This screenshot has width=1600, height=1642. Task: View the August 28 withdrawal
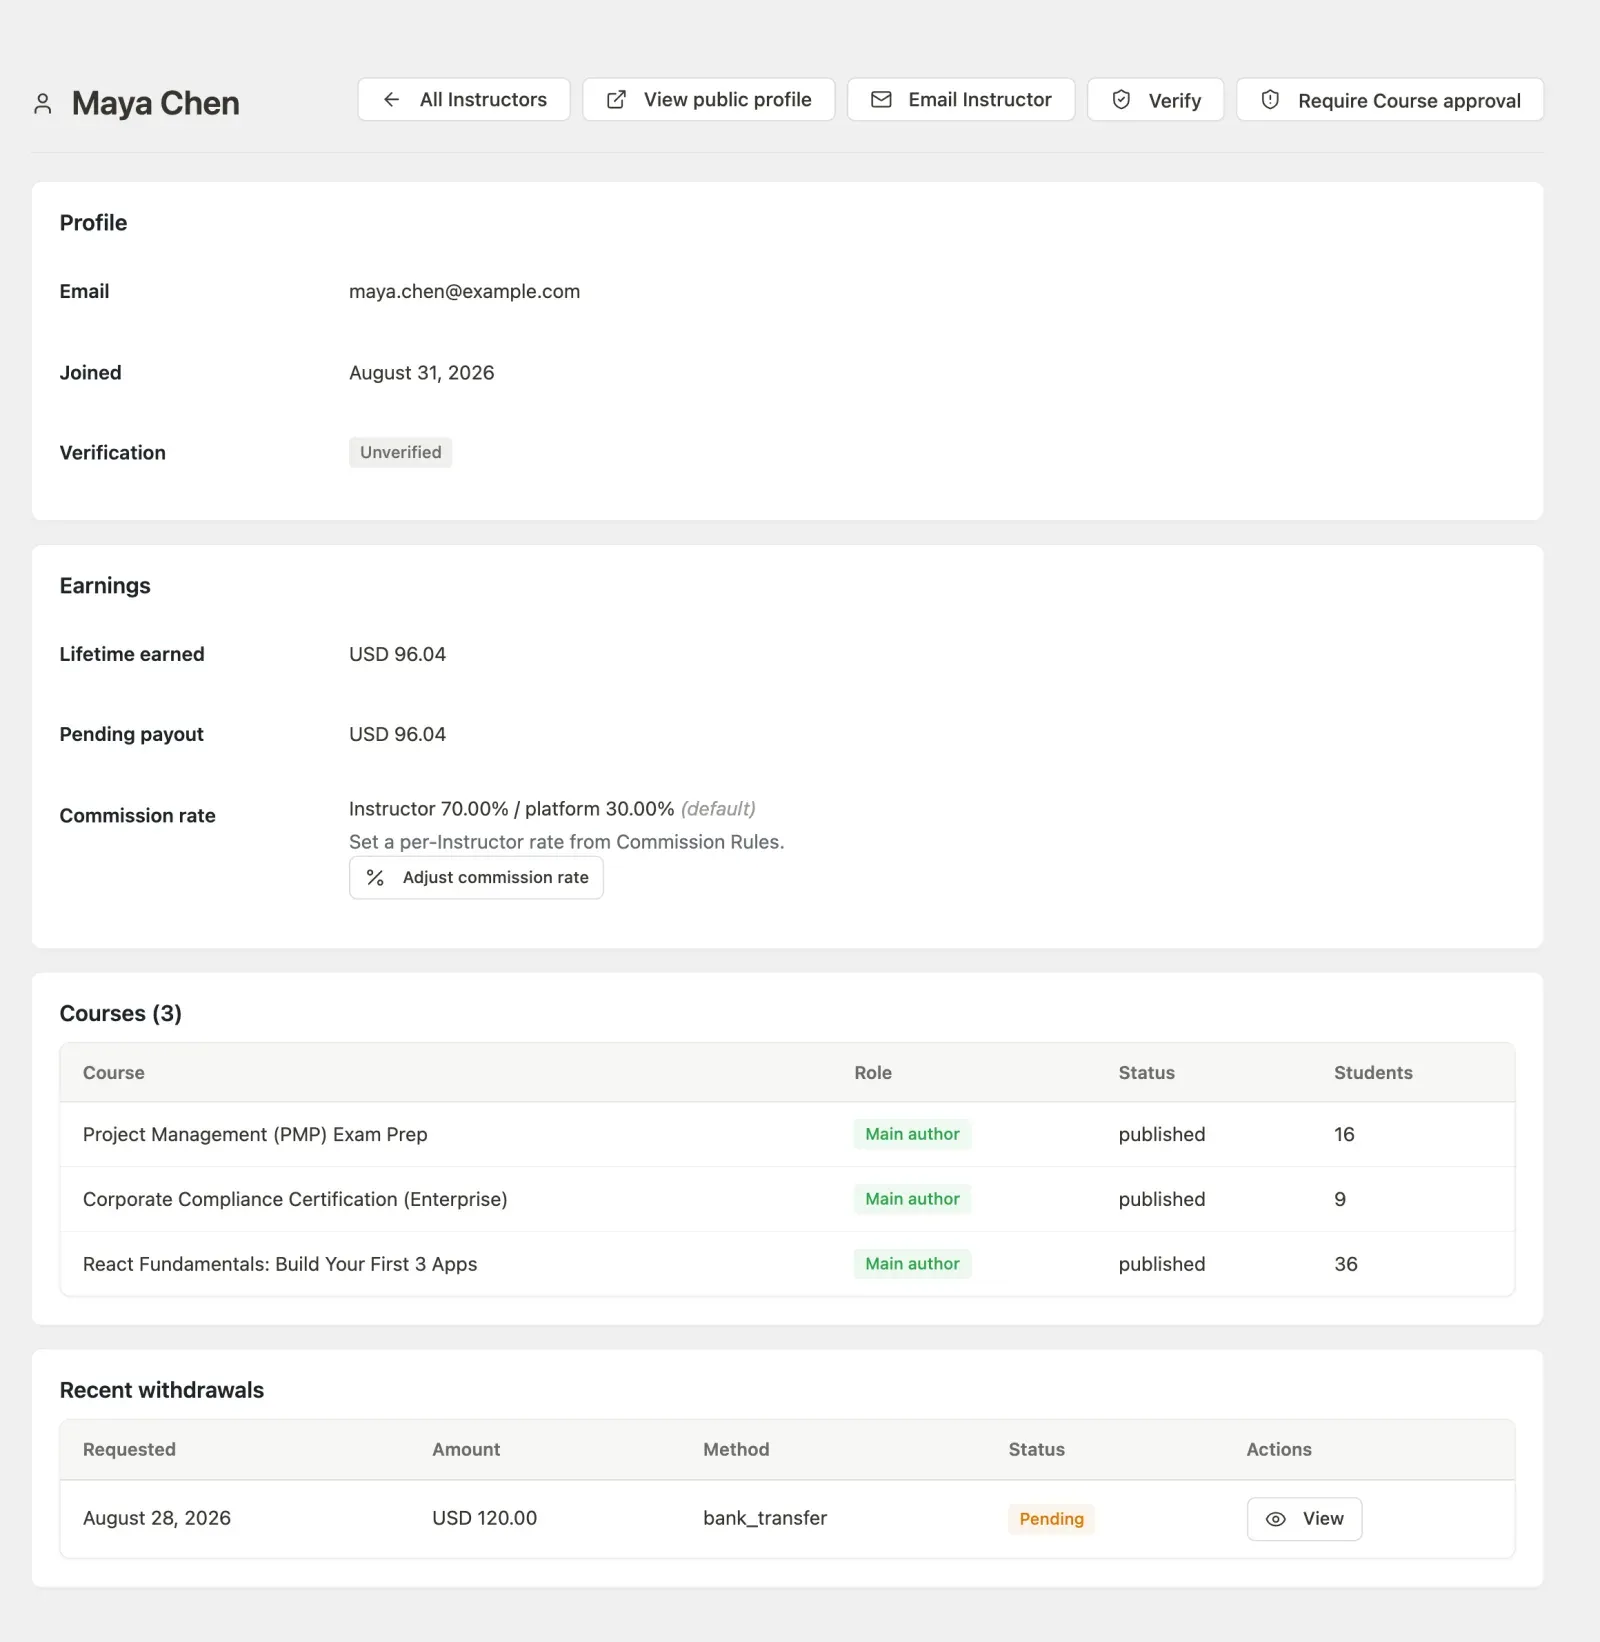1304,1519
